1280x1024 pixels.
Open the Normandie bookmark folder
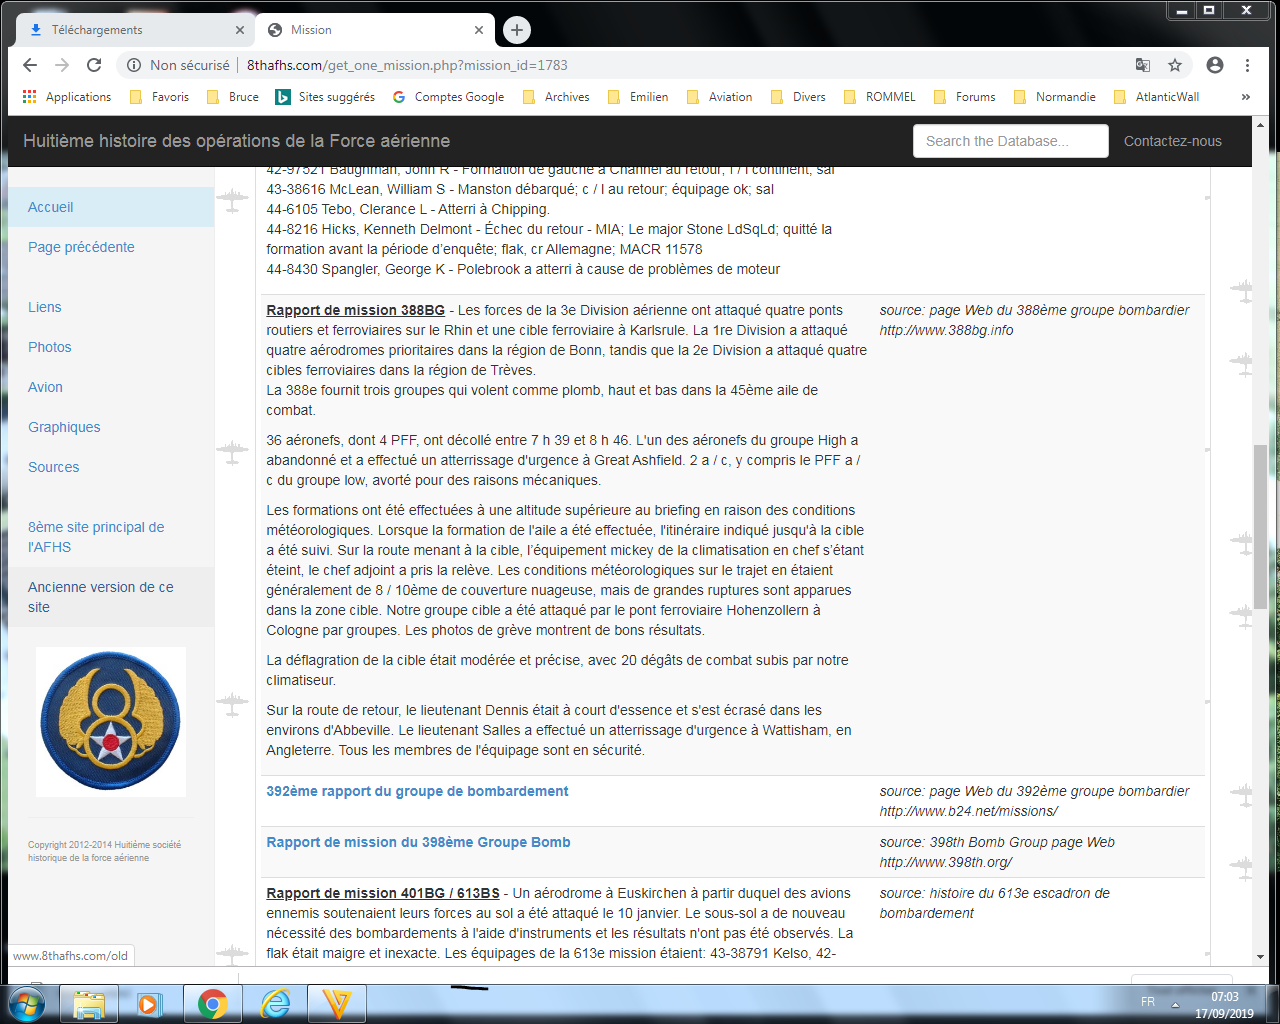(x=1055, y=97)
